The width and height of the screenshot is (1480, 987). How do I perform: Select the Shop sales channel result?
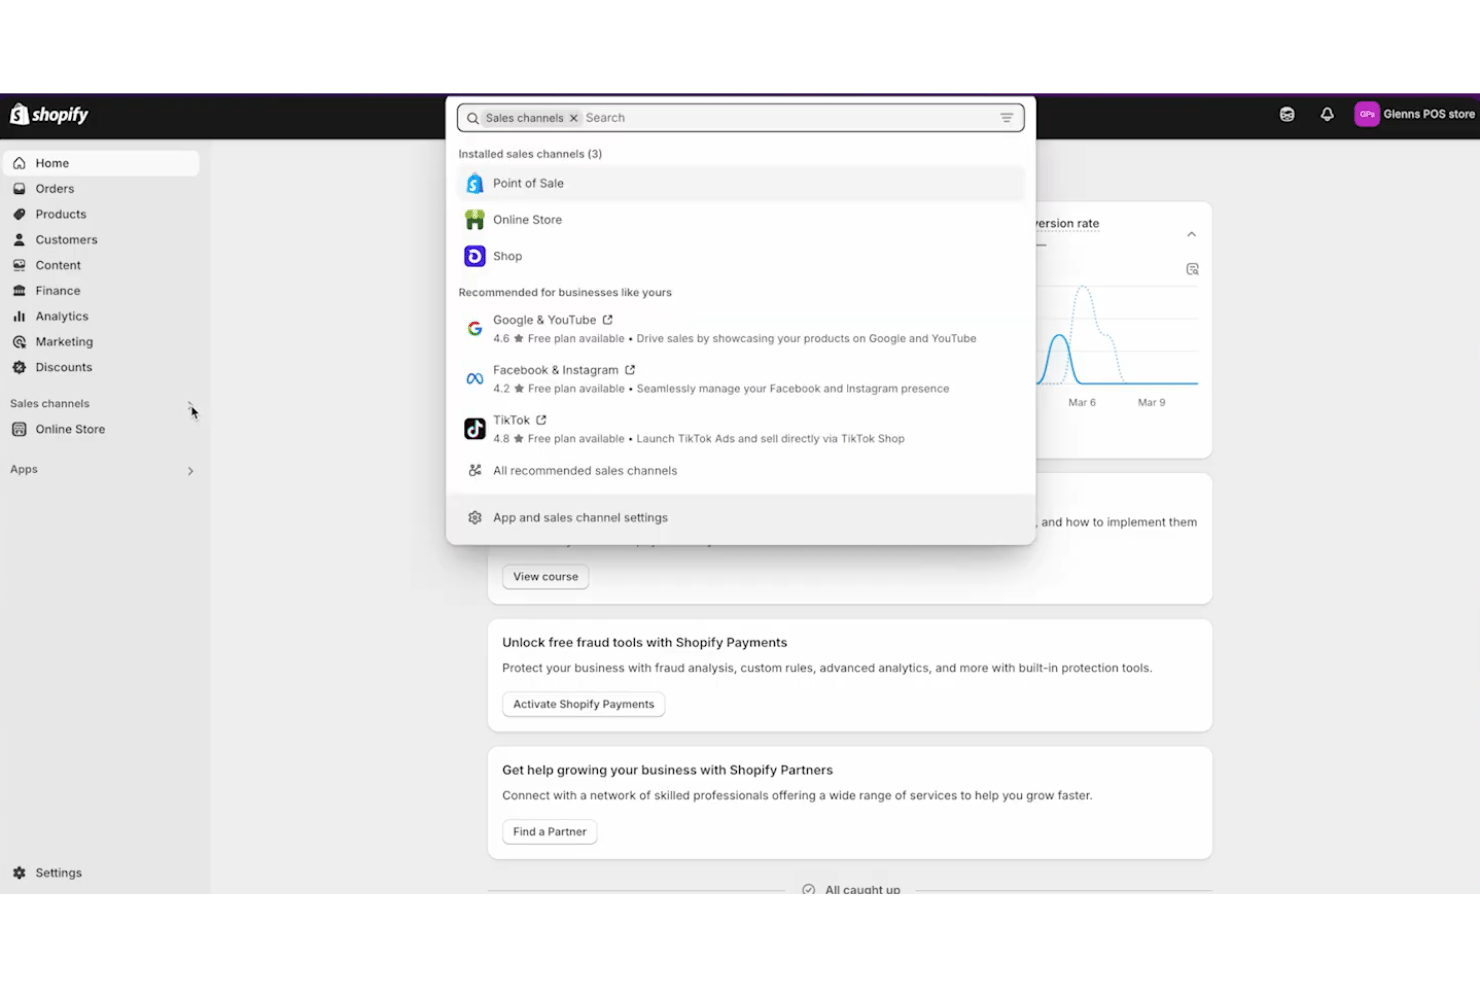pos(741,257)
